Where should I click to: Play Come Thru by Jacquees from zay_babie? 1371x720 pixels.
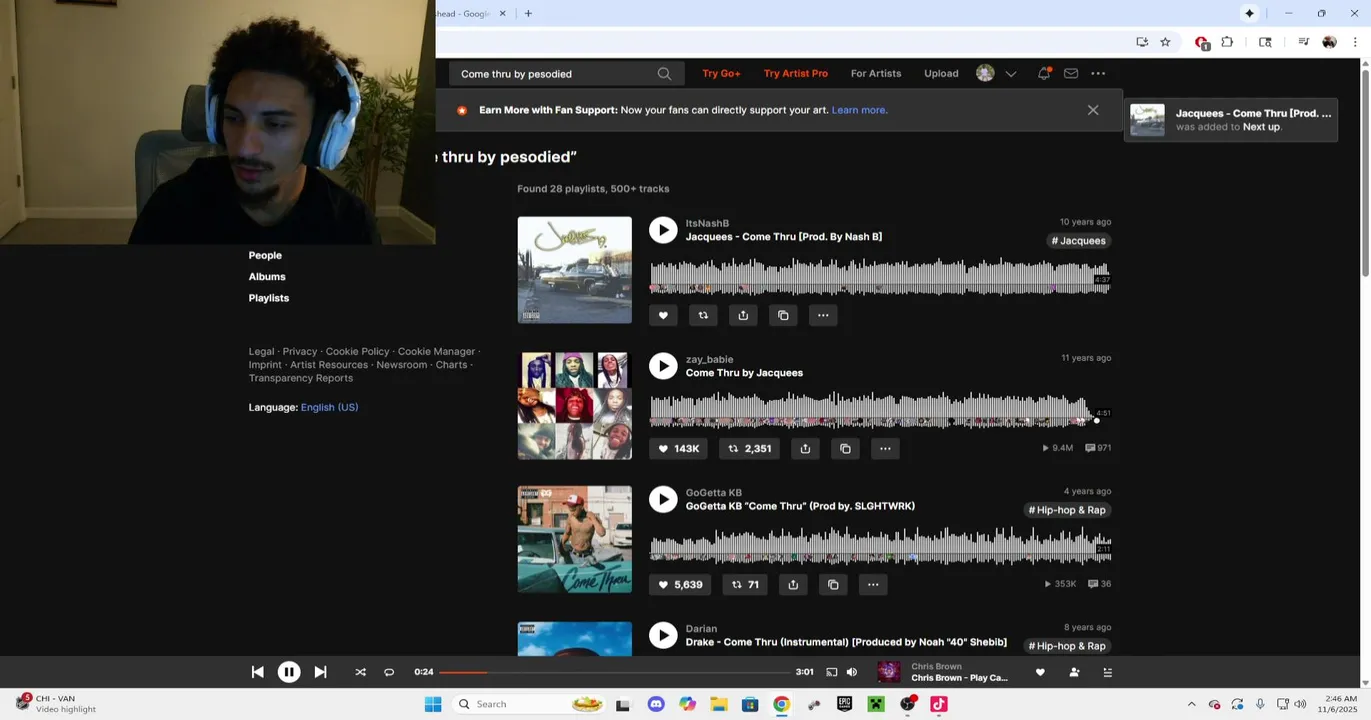pos(663,366)
